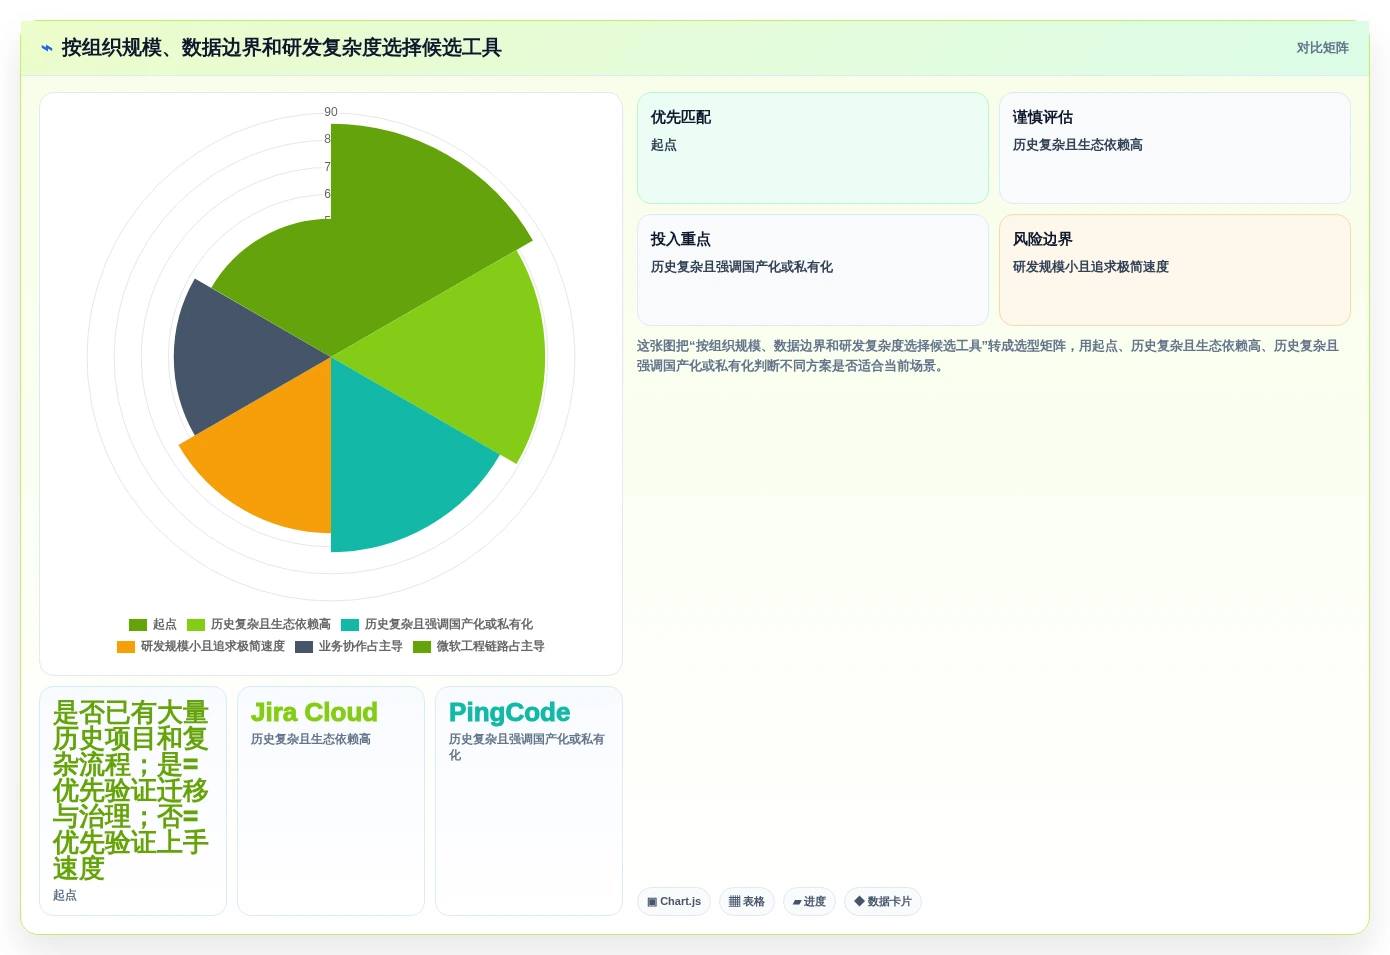Click the Chart.js tag chip

[x=674, y=902]
